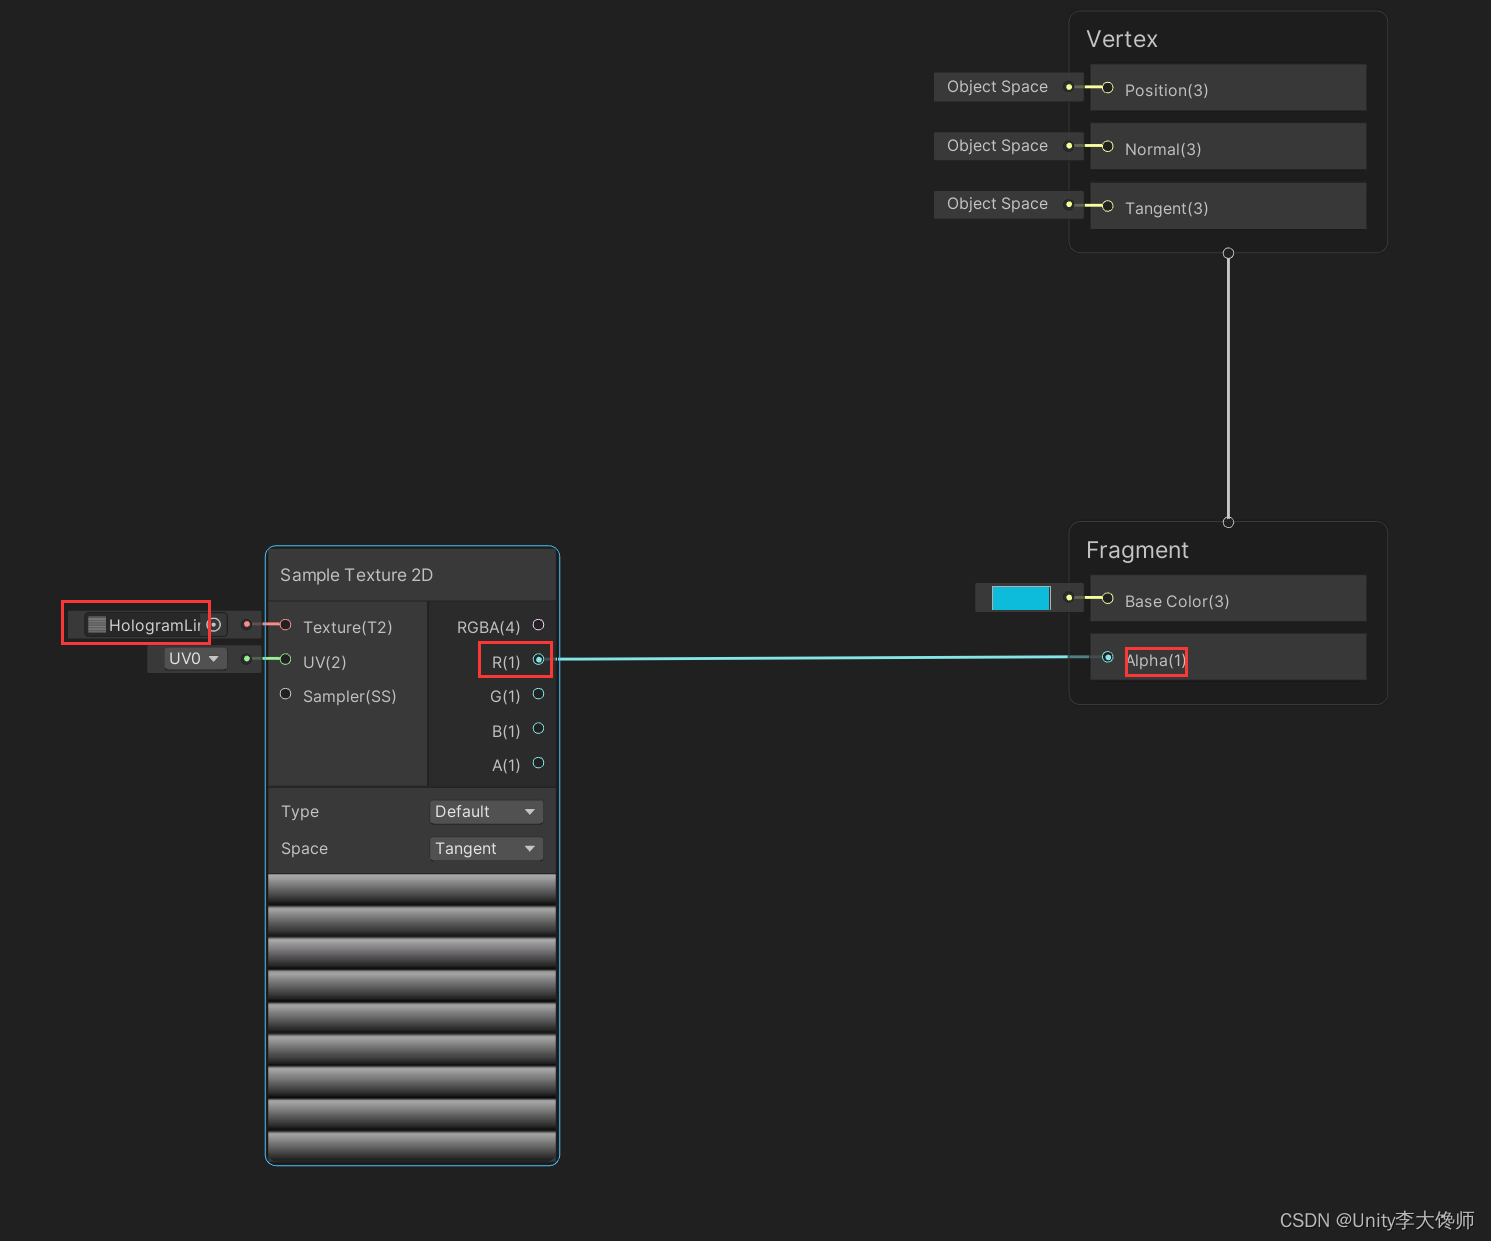Screen dimensions: 1491x1241
Task: Select the HologramLine texture field
Action: 156,625
